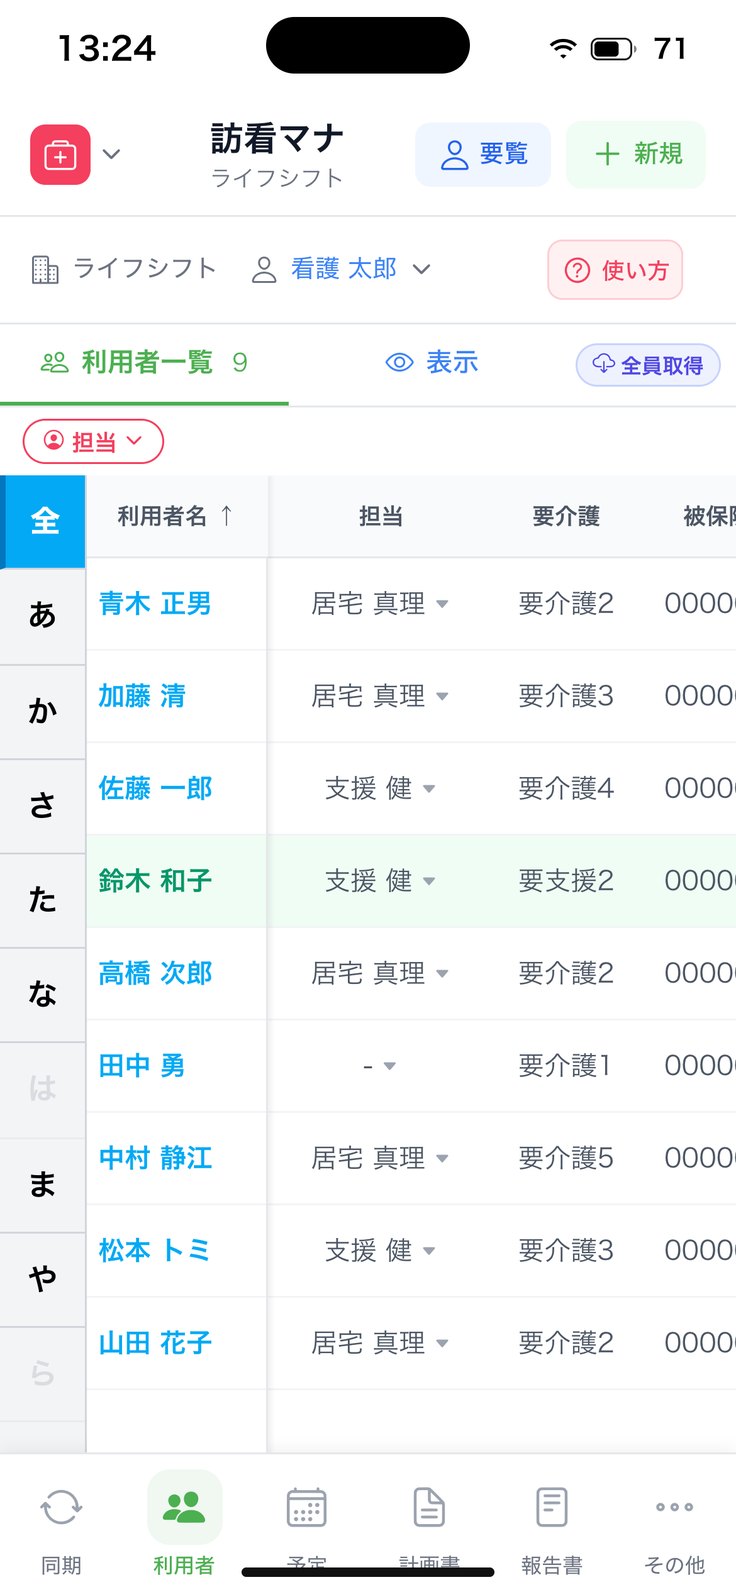The height and width of the screenshot is (1592, 736).
Task: Open 加藤 清 user record
Action: pos(142,696)
